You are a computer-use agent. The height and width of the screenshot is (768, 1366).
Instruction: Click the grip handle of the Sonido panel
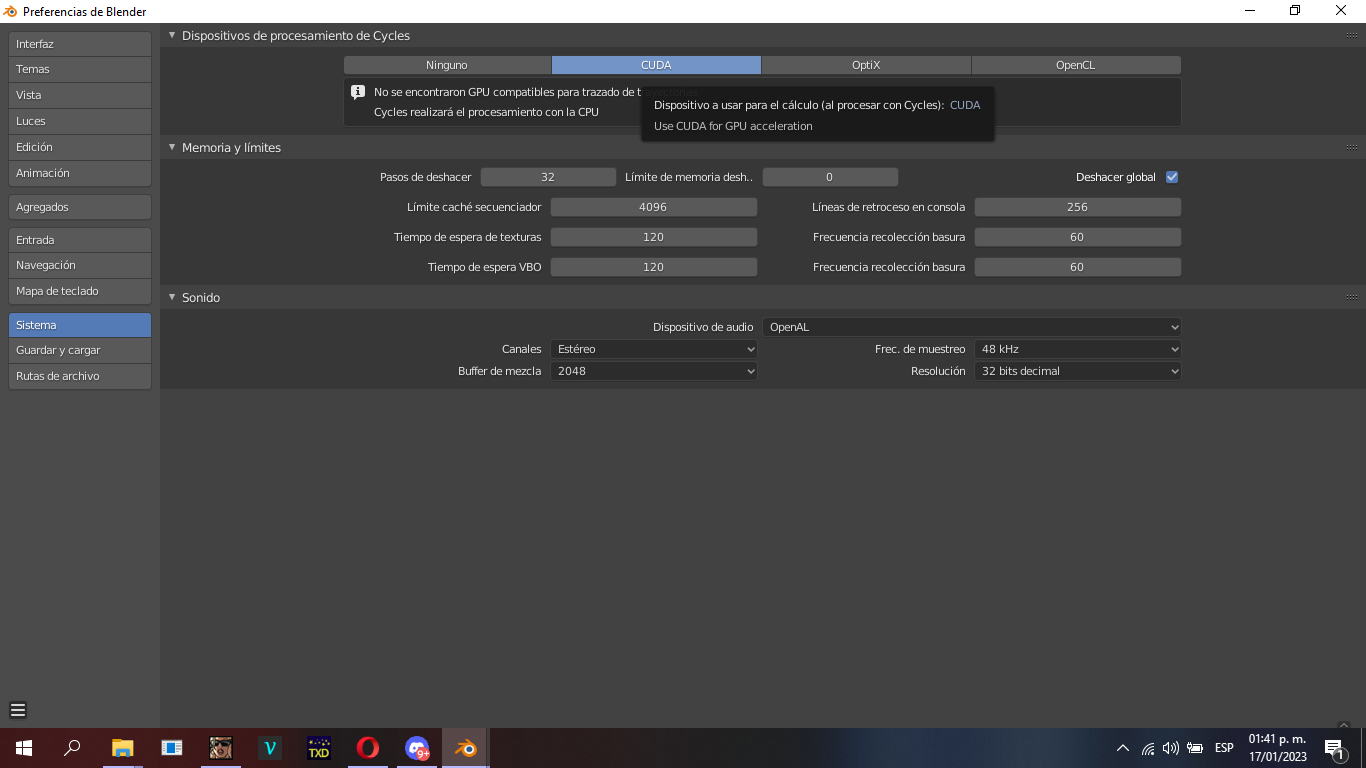(1352, 297)
